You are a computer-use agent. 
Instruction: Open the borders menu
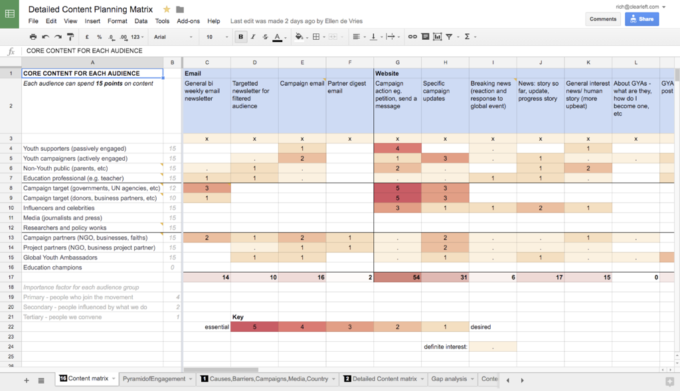coord(316,37)
